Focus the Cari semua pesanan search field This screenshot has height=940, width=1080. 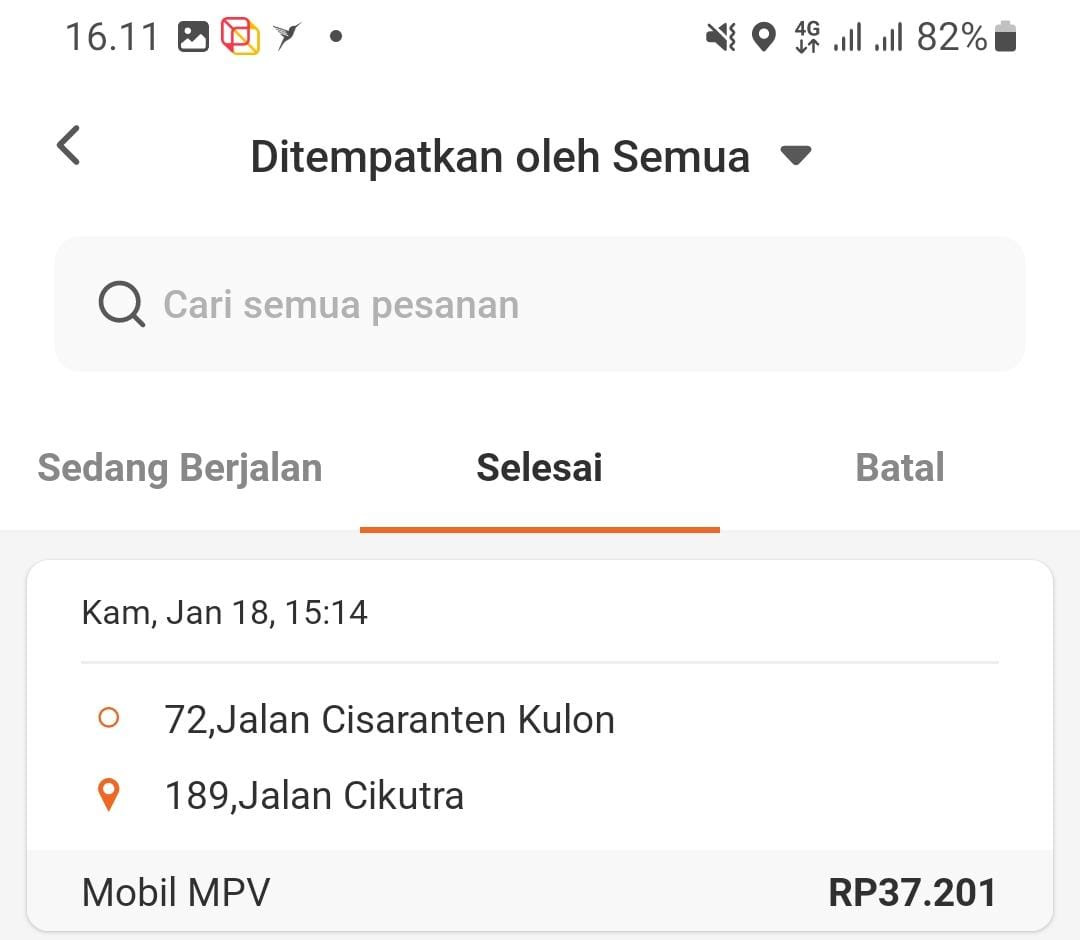[x=540, y=304]
